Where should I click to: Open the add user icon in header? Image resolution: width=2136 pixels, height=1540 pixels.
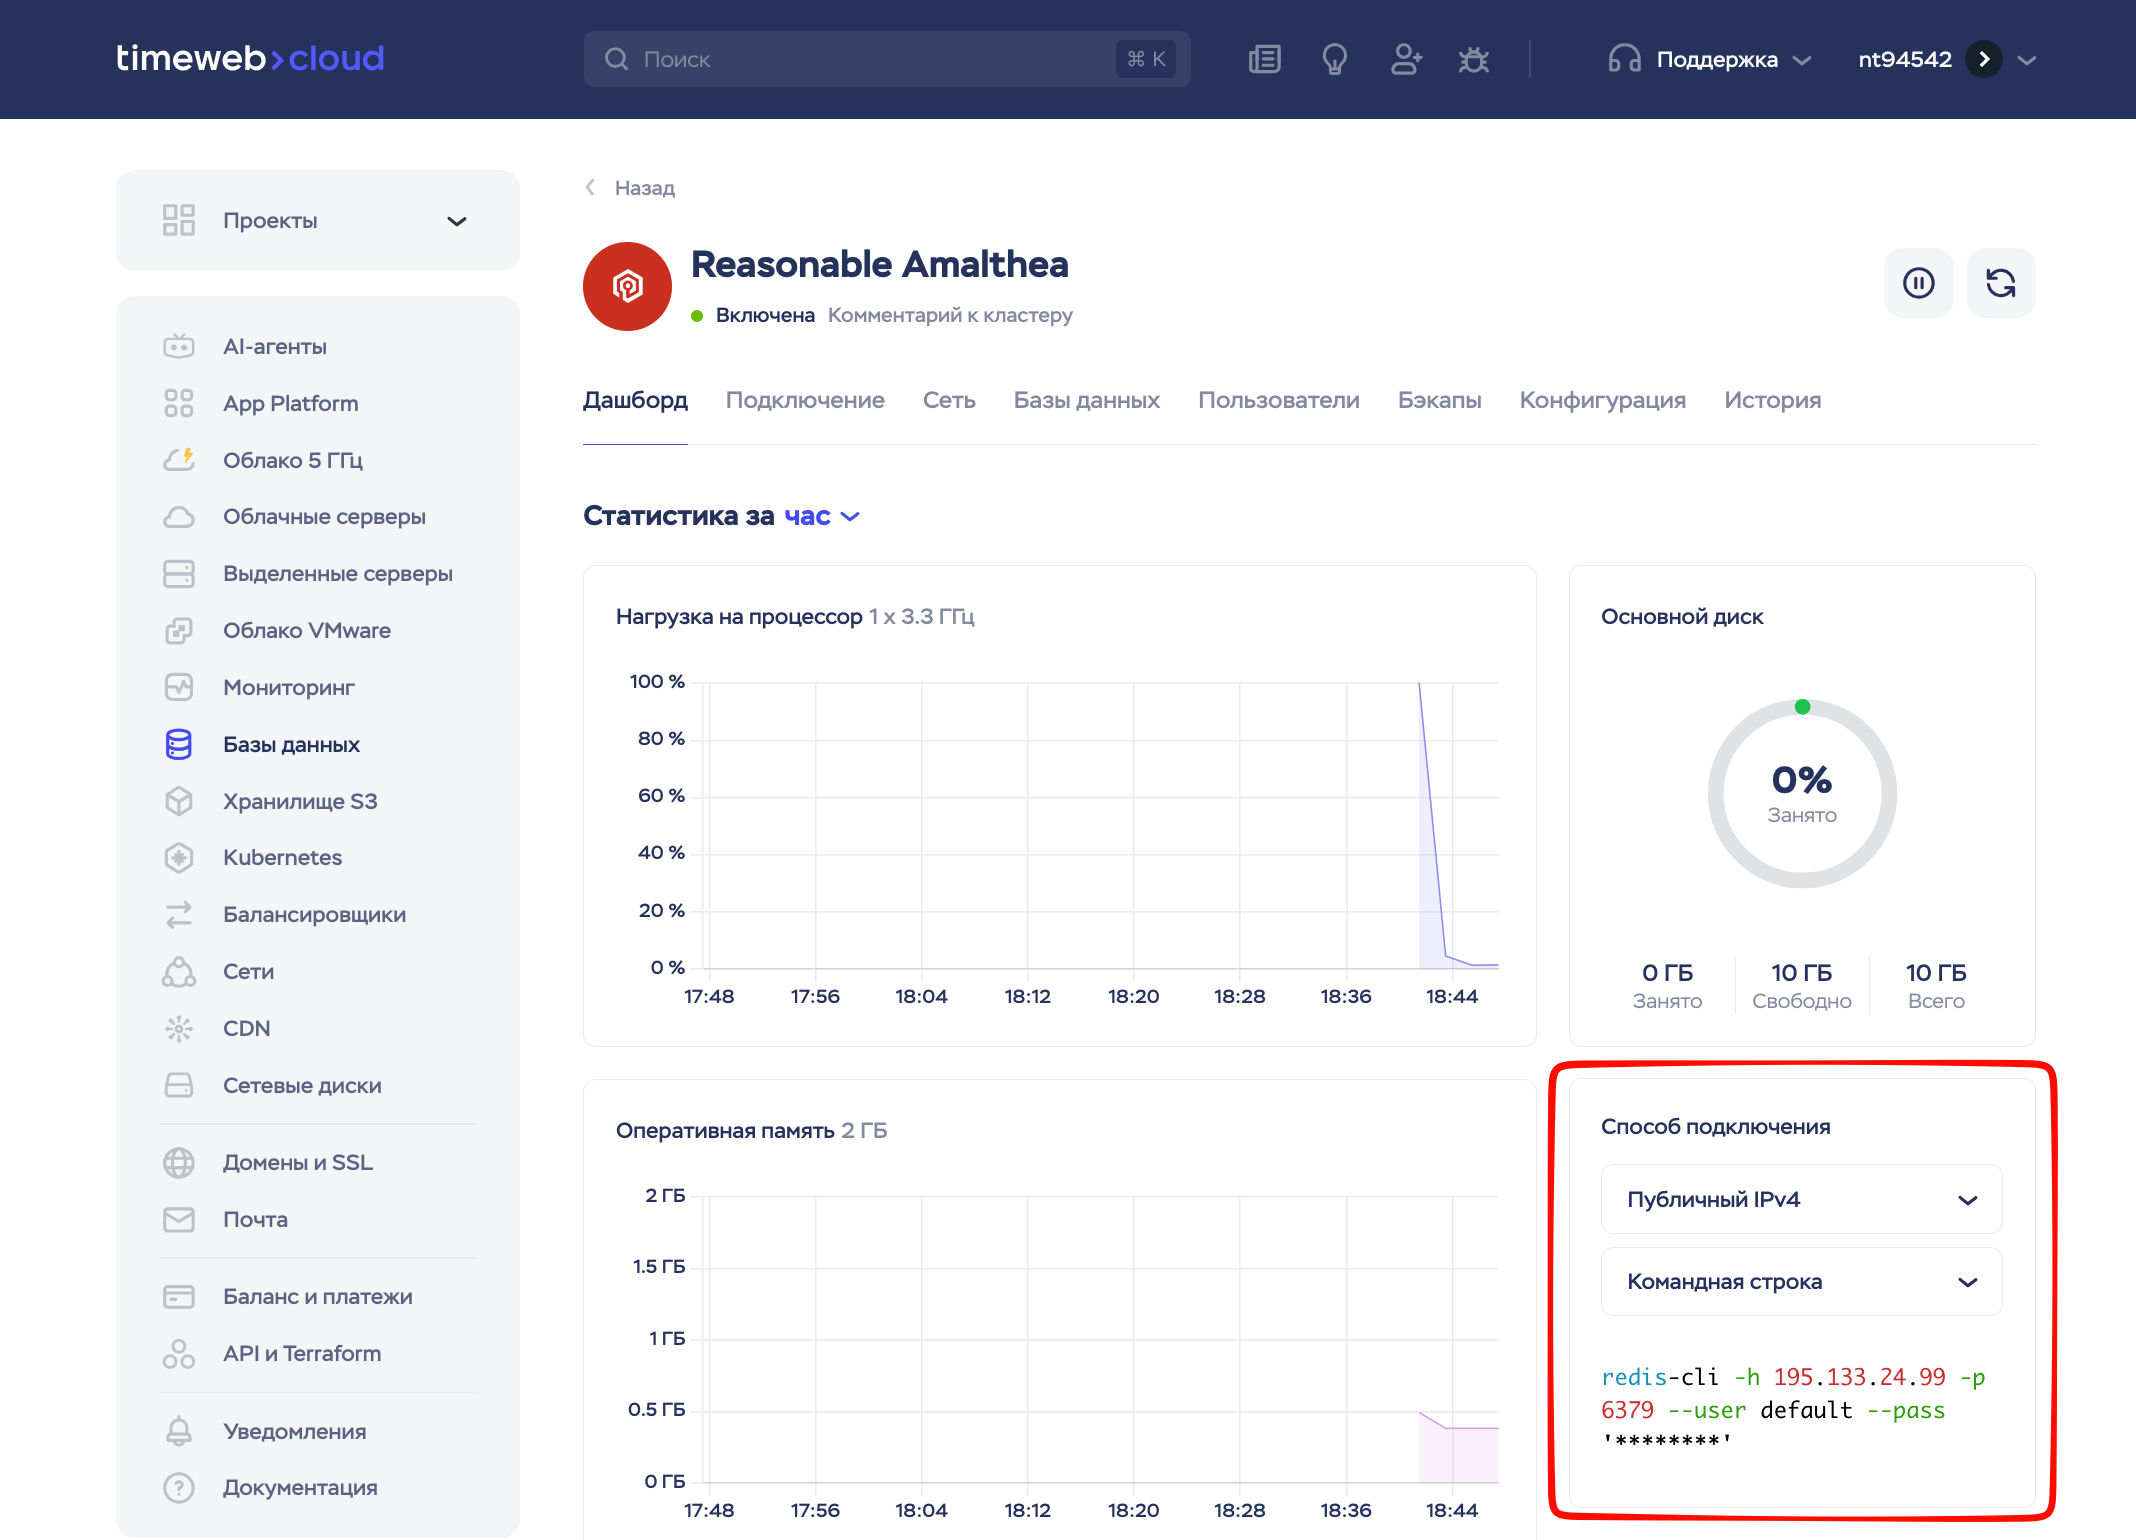coord(1405,59)
